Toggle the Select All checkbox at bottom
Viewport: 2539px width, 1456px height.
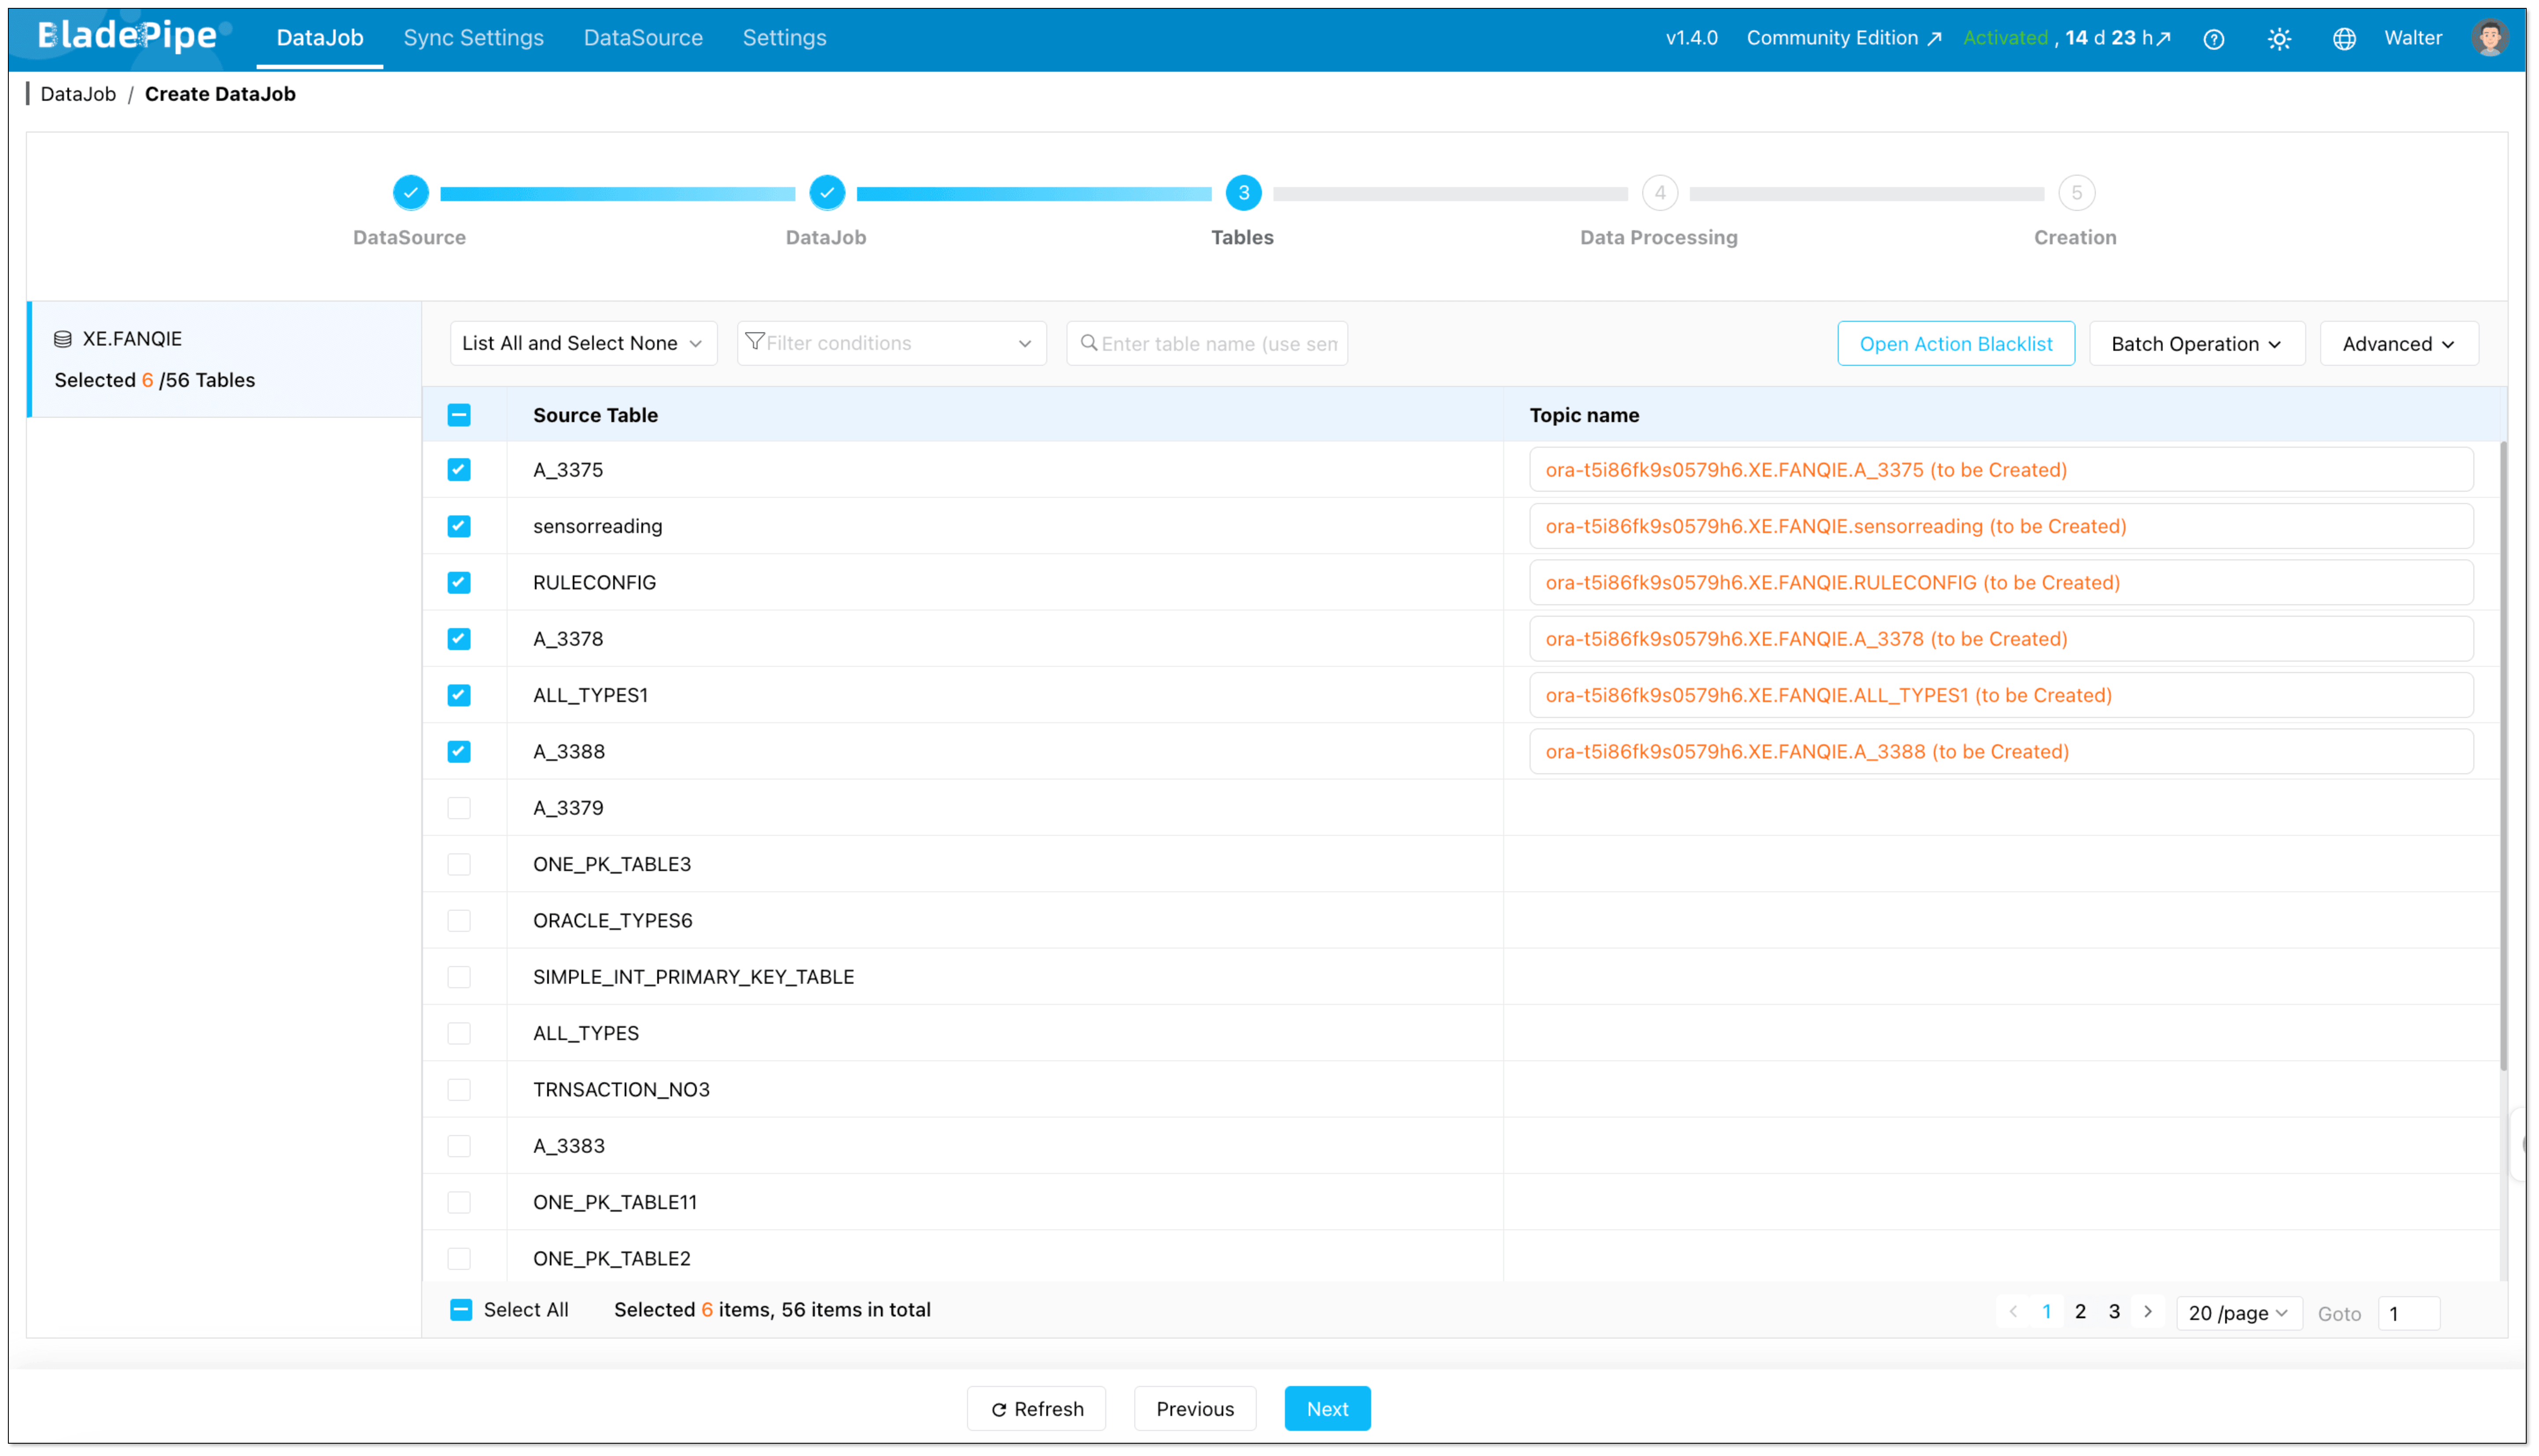point(461,1310)
